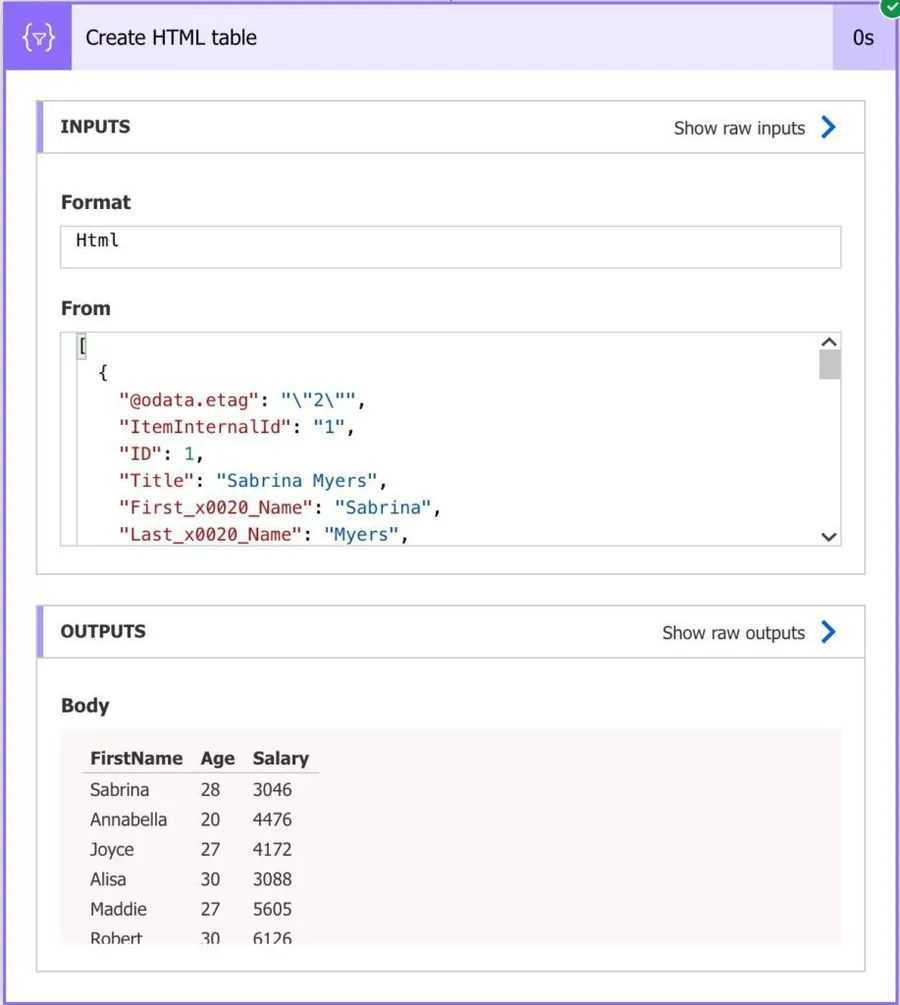Viewport: 900px width, 1005px height.
Task: Click the 0s duration indicator
Action: 863,38
